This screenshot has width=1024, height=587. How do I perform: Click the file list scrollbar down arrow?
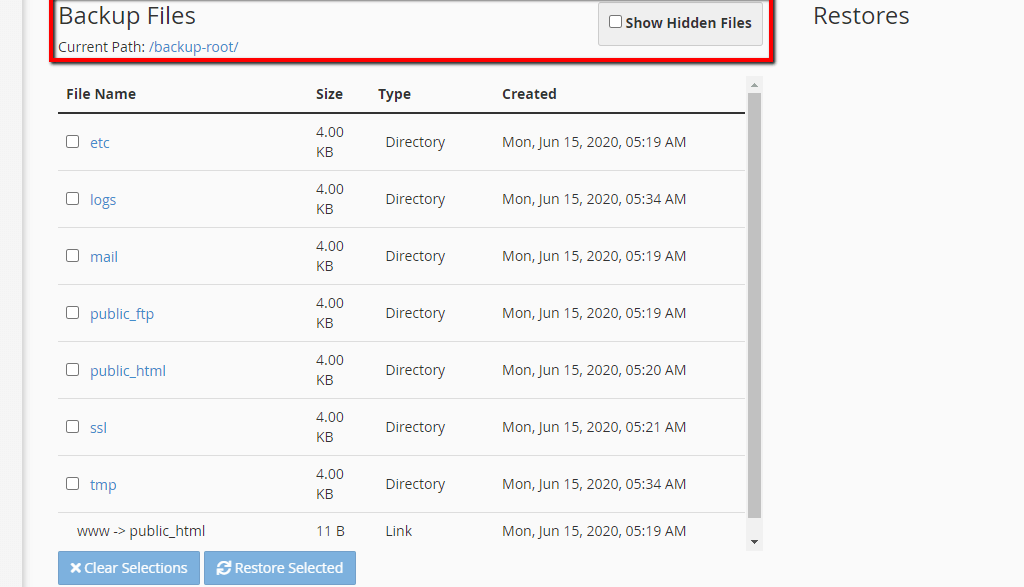pos(754,542)
